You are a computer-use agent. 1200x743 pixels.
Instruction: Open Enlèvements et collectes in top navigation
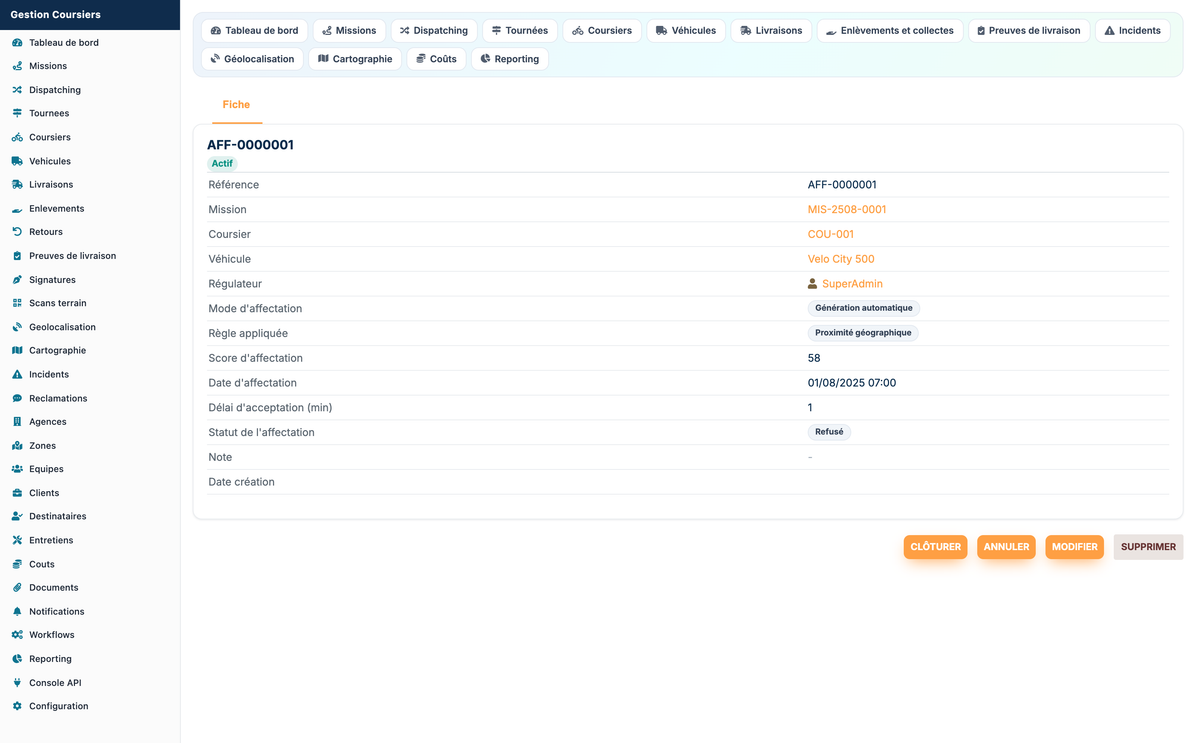click(x=890, y=31)
